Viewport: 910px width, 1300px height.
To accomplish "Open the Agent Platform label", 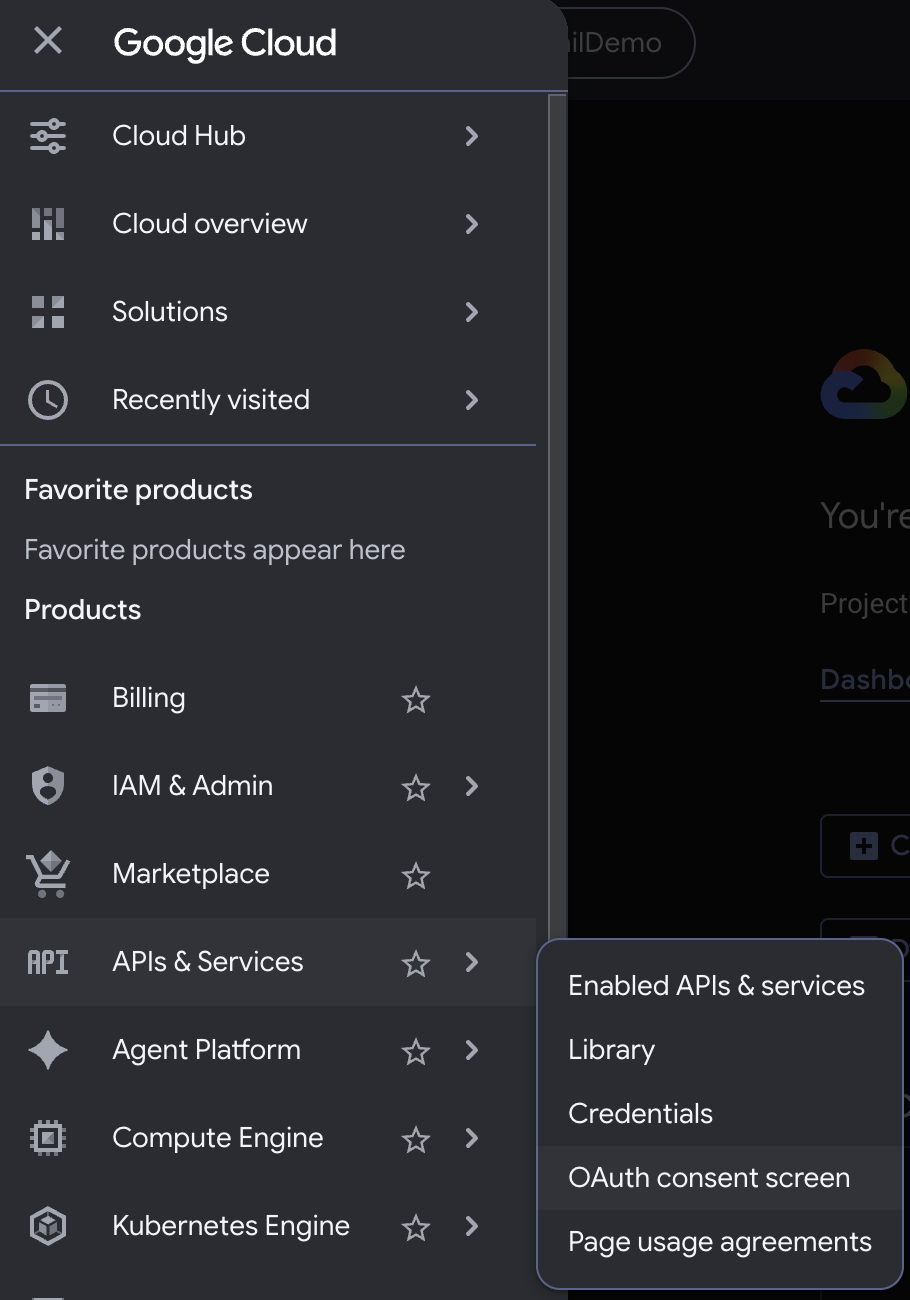I will pyautogui.click(x=207, y=1050).
